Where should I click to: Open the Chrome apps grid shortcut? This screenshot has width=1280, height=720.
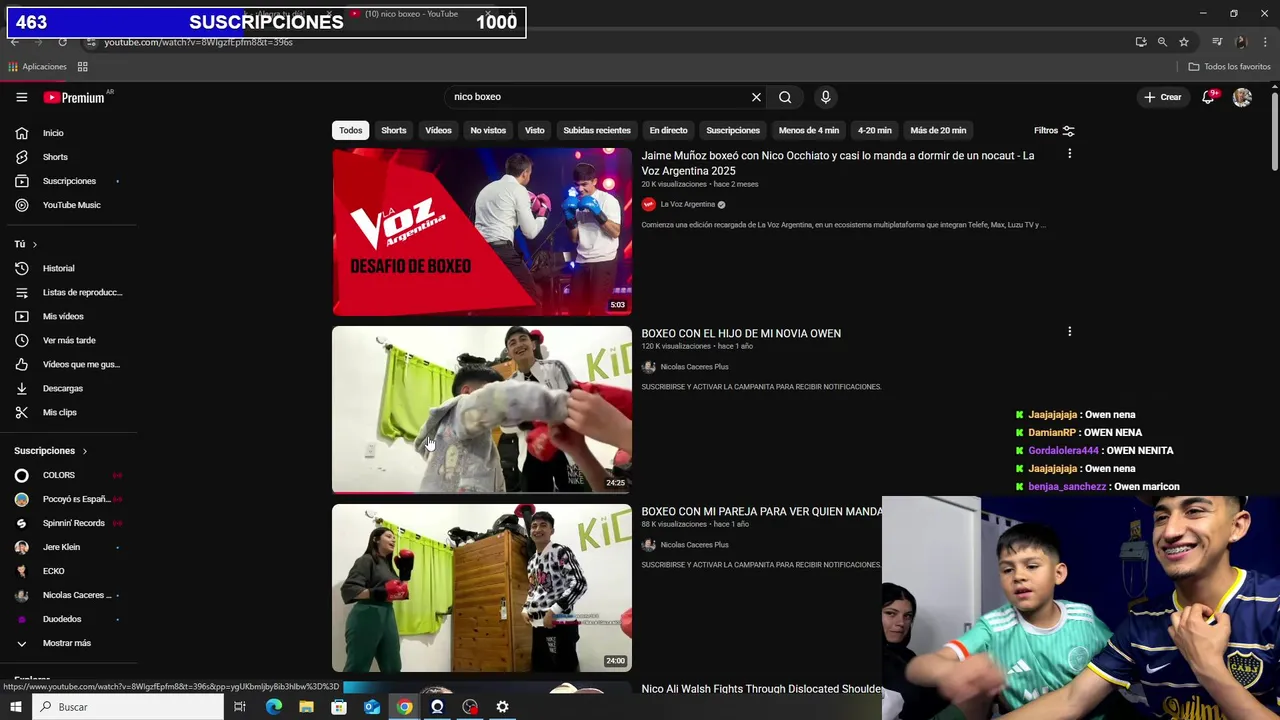click(83, 67)
